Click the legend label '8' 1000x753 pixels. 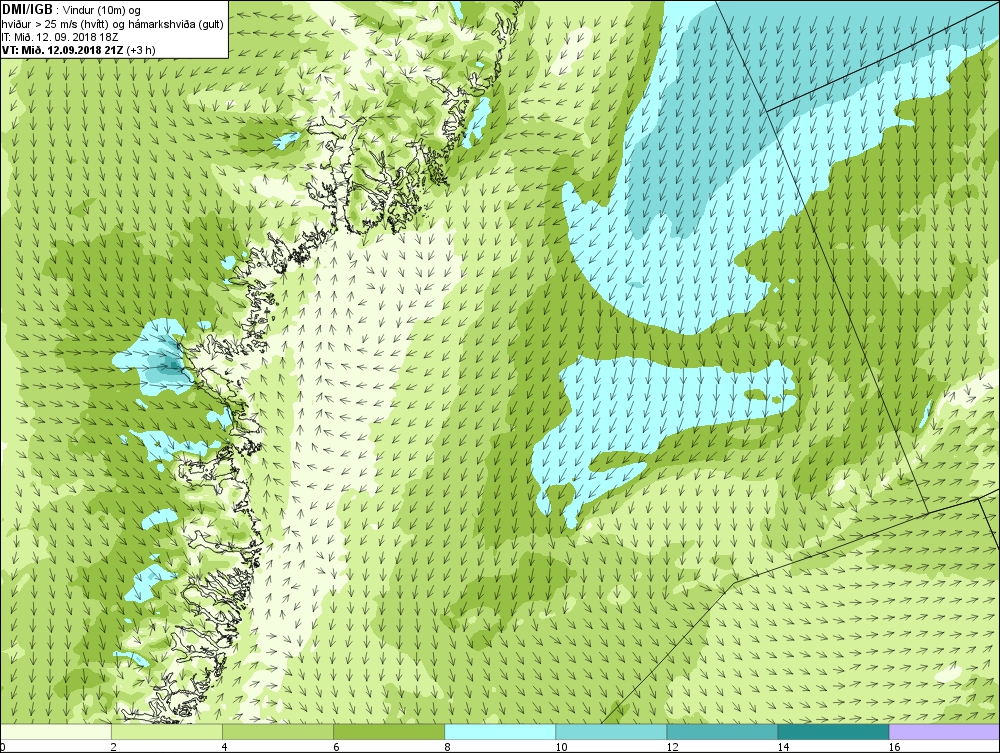tap(446, 747)
